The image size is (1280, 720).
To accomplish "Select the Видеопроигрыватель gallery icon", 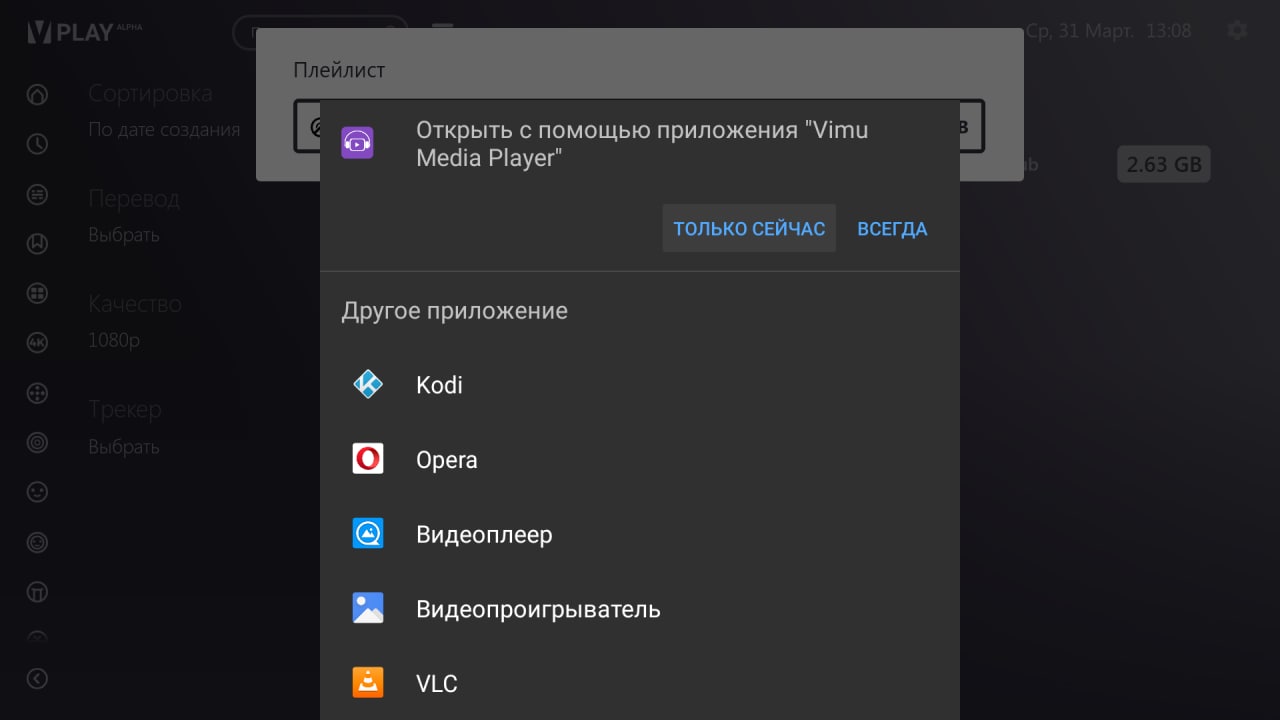I will pyautogui.click(x=368, y=608).
